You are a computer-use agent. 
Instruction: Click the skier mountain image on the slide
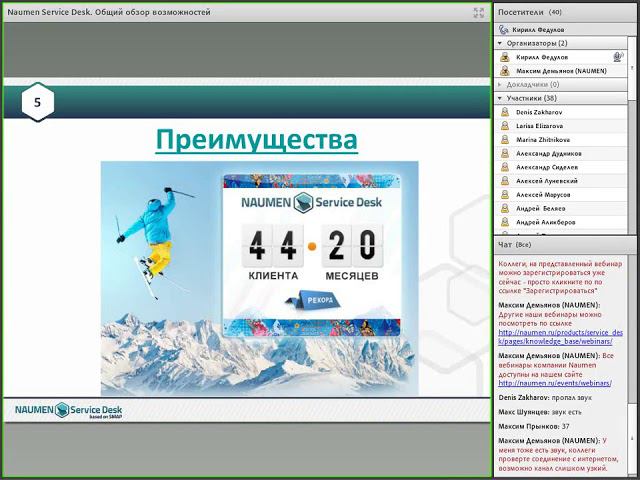(260, 278)
